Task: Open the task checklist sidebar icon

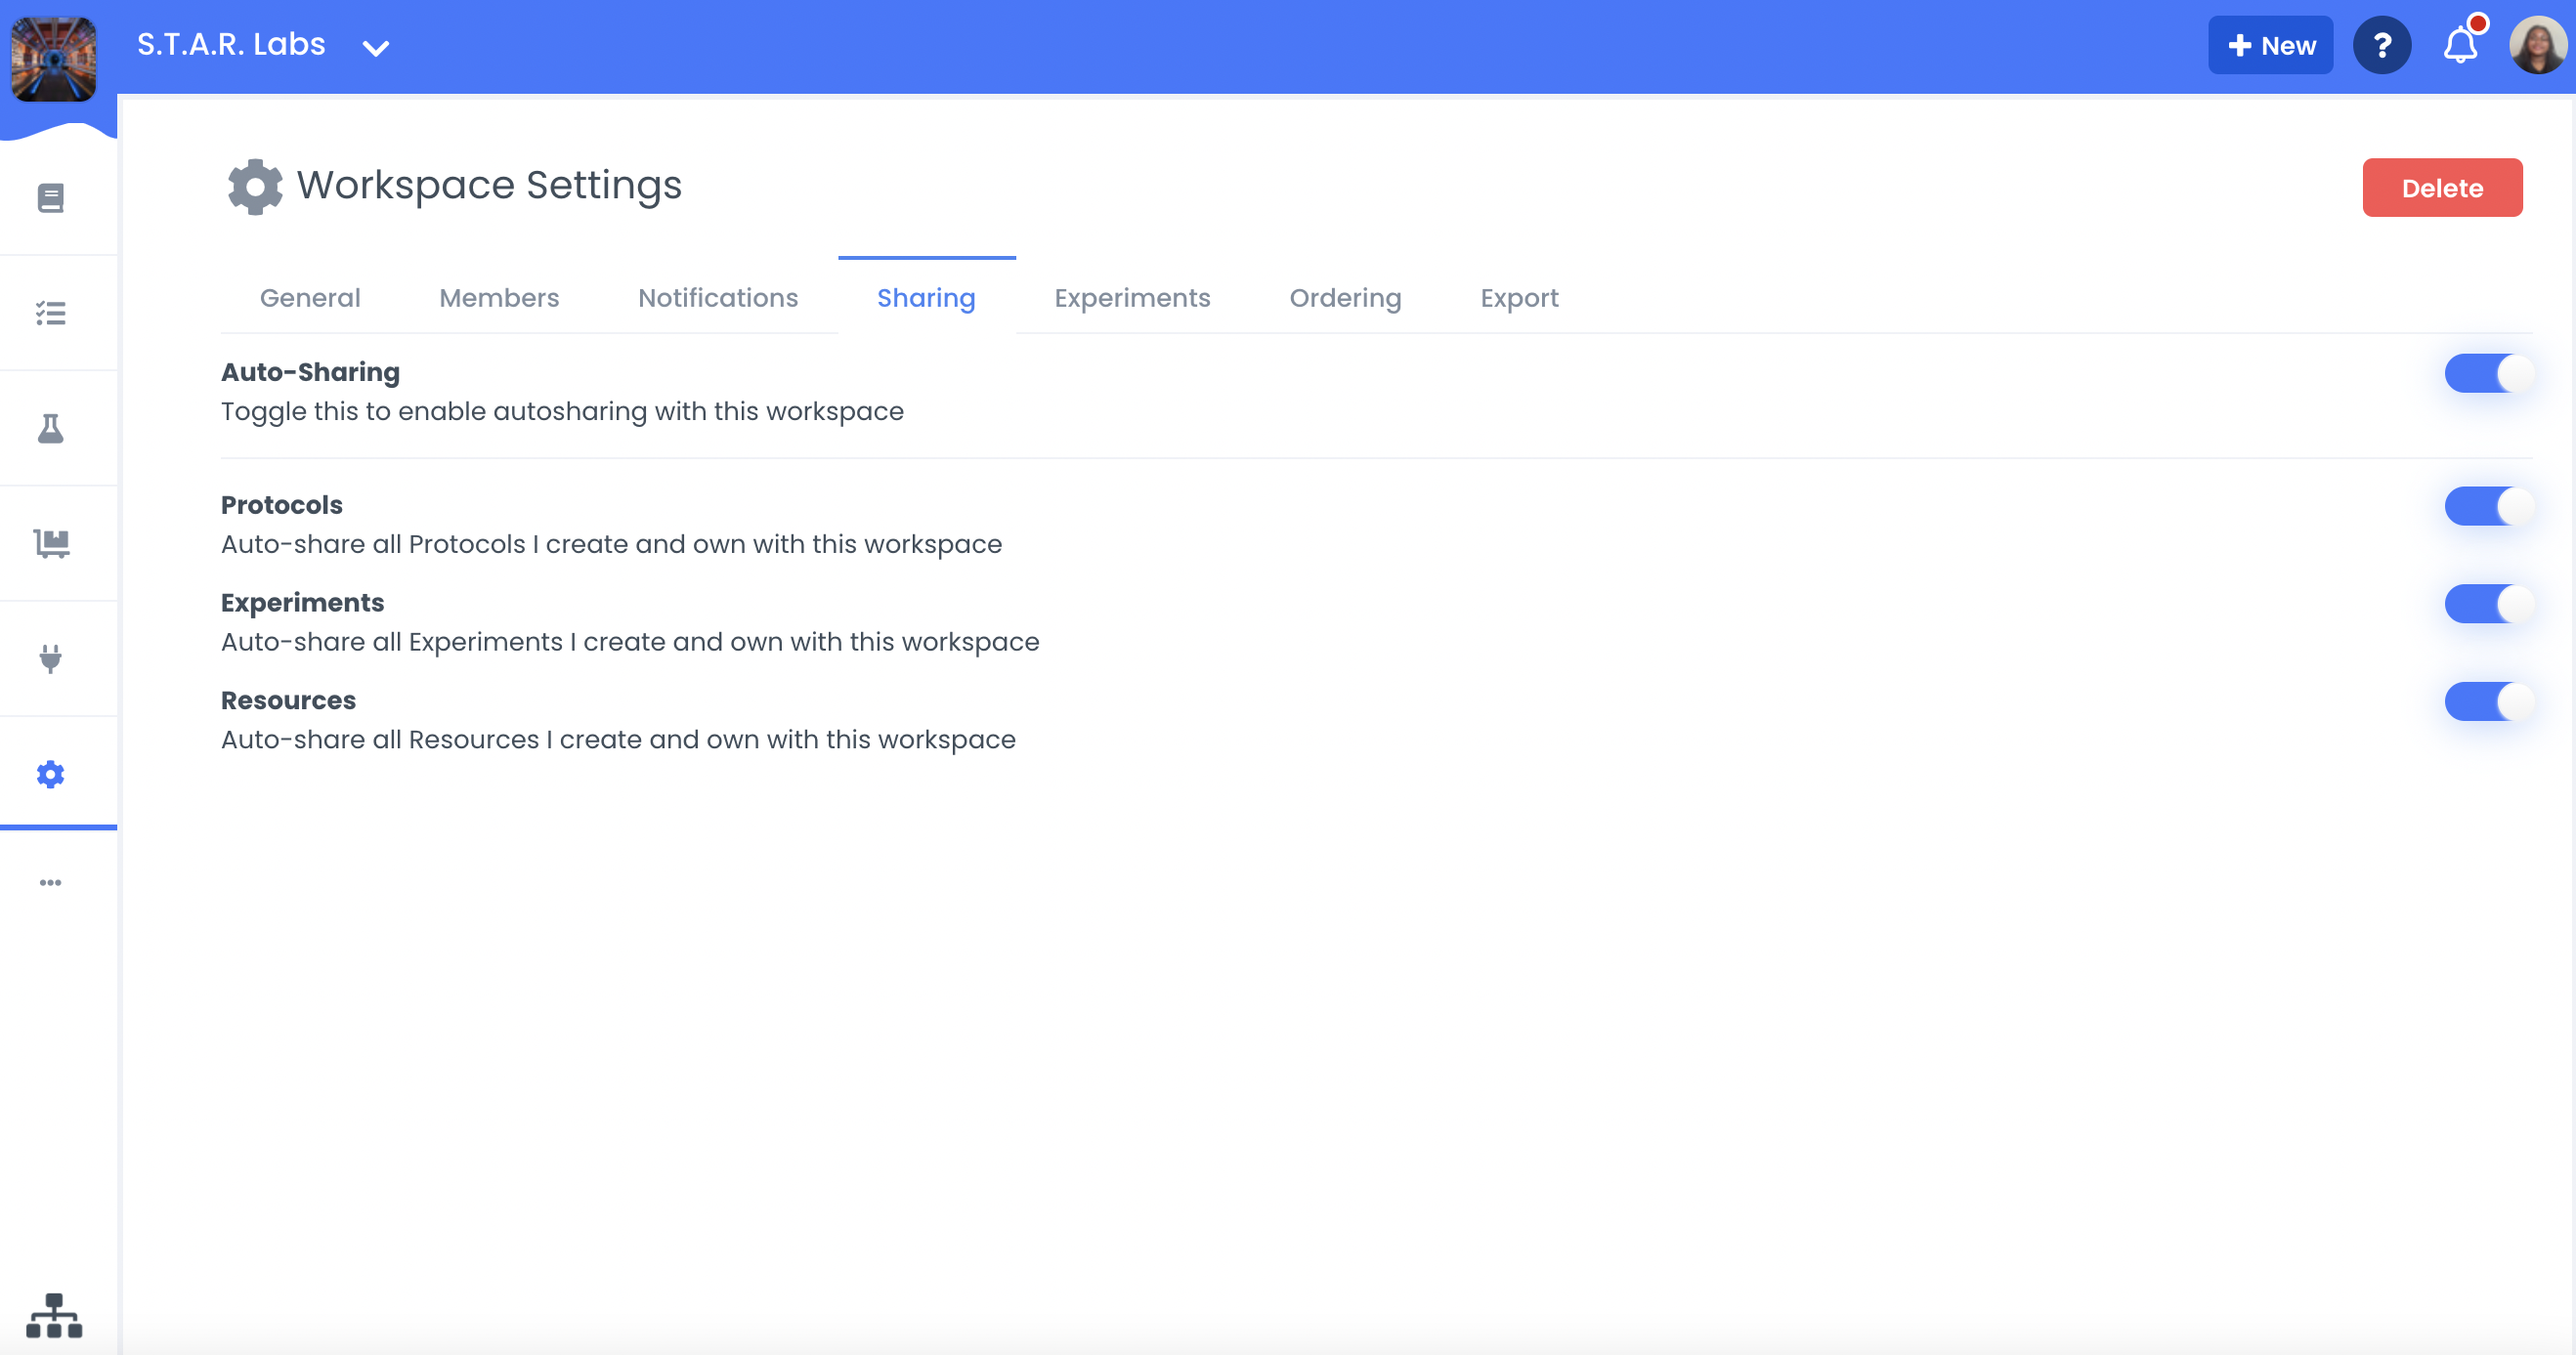Action: [x=51, y=313]
